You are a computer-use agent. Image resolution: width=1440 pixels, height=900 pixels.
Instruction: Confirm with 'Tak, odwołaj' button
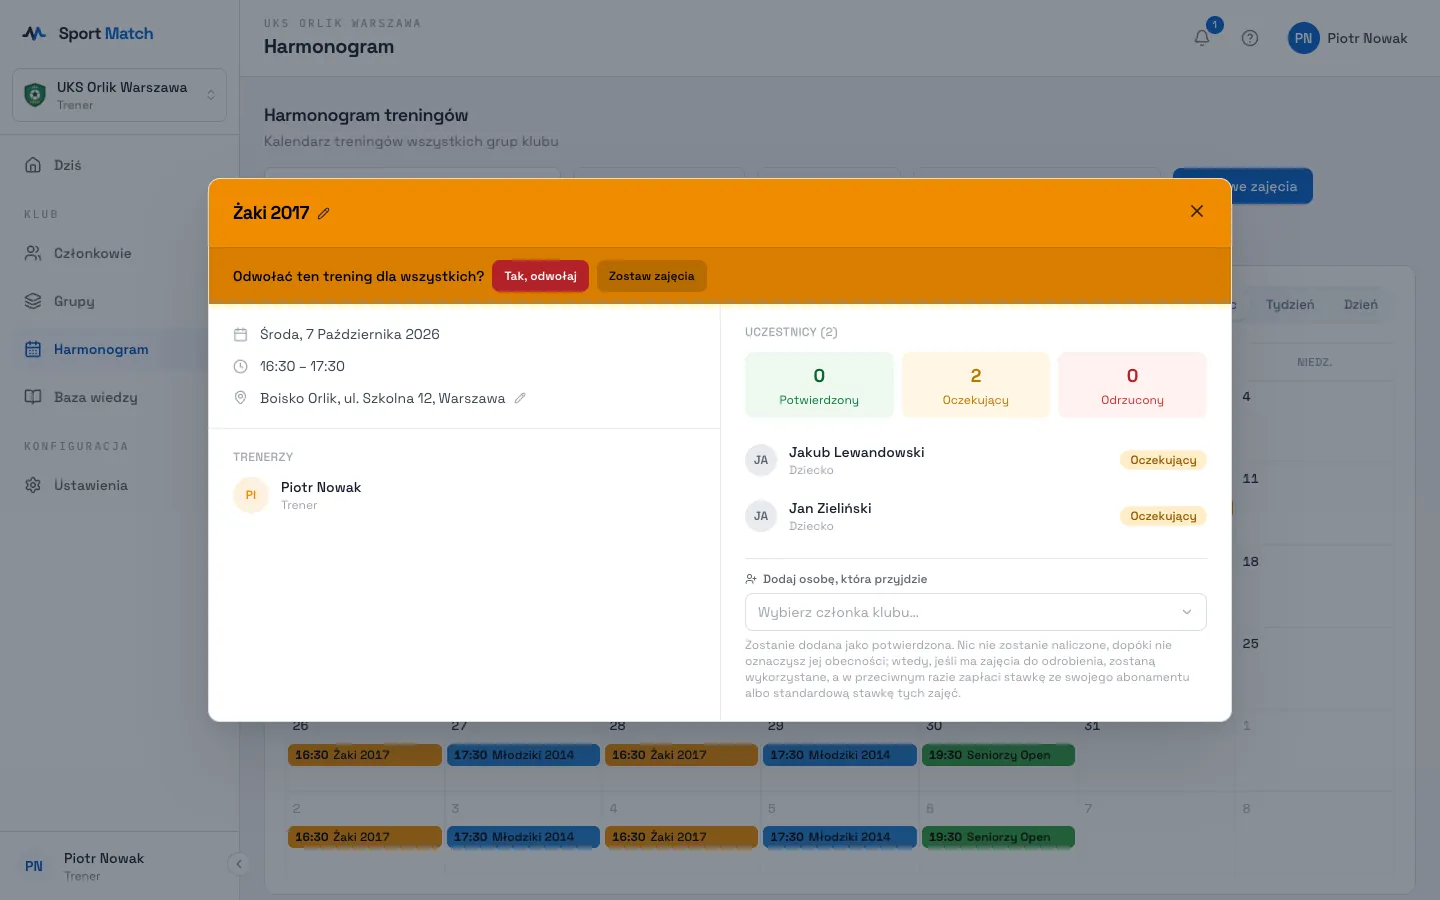[540, 276]
